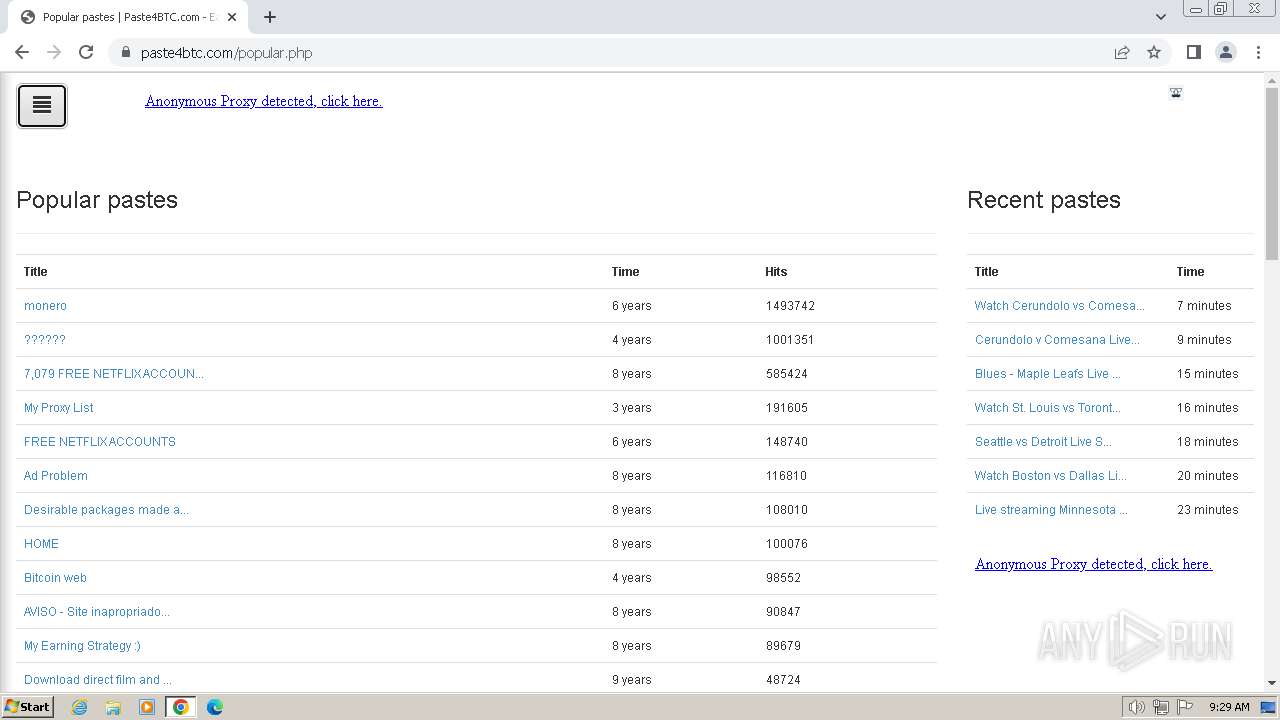The width and height of the screenshot is (1280, 720).
Task: Open the monero paste
Action: (x=45, y=306)
